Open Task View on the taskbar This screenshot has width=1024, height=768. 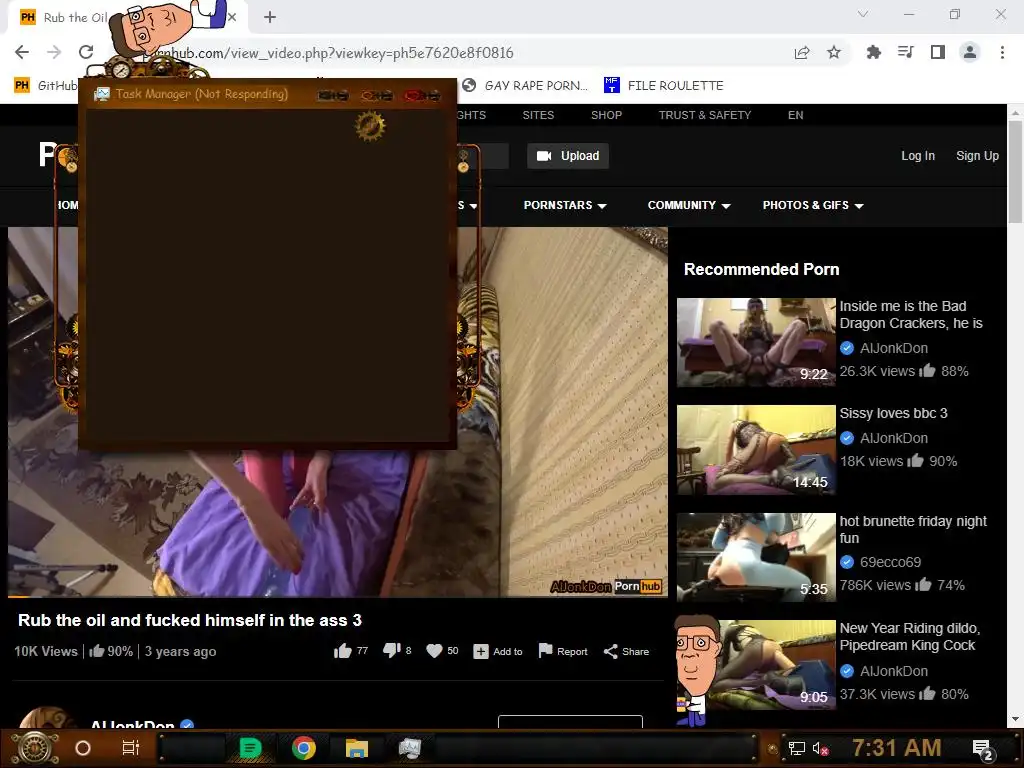[131, 748]
